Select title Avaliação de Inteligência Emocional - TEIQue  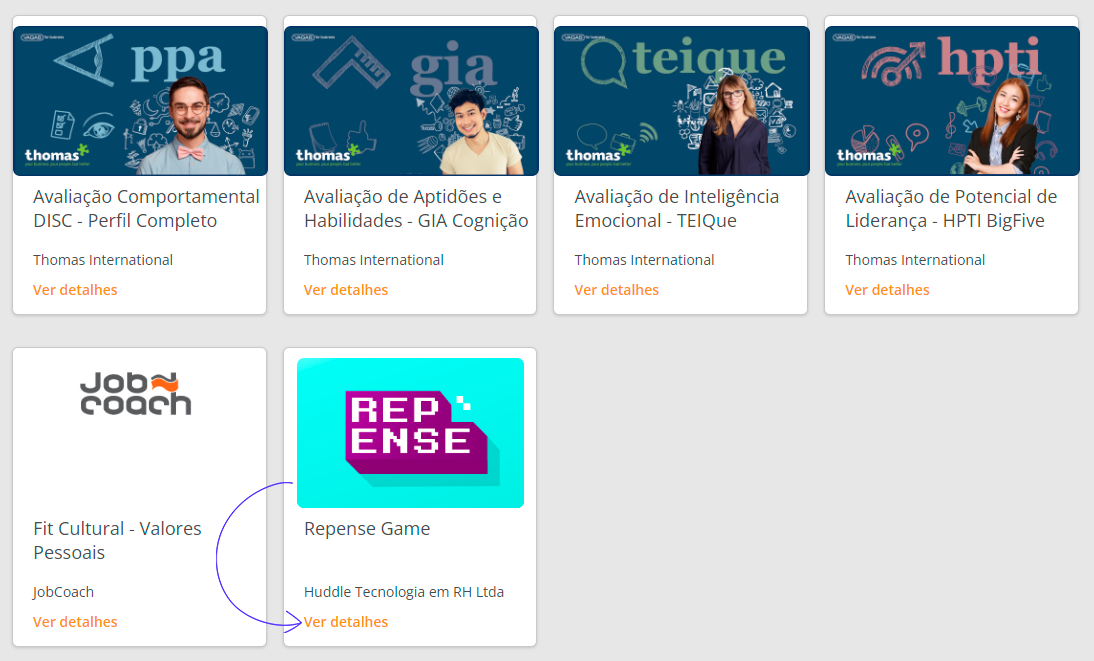point(676,209)
